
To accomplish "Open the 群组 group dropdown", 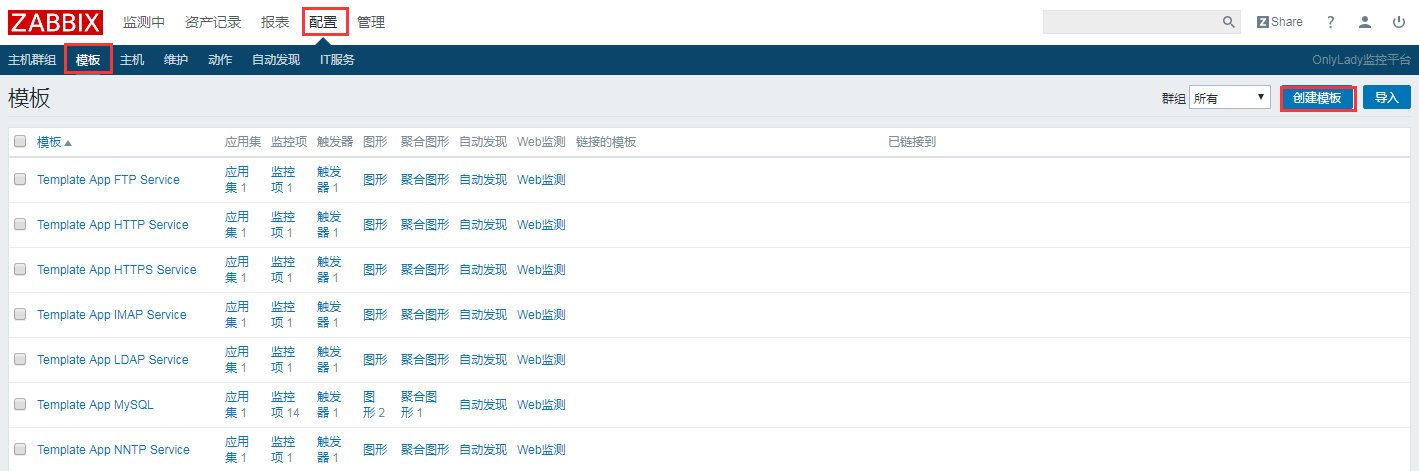I will [1229, 98].
